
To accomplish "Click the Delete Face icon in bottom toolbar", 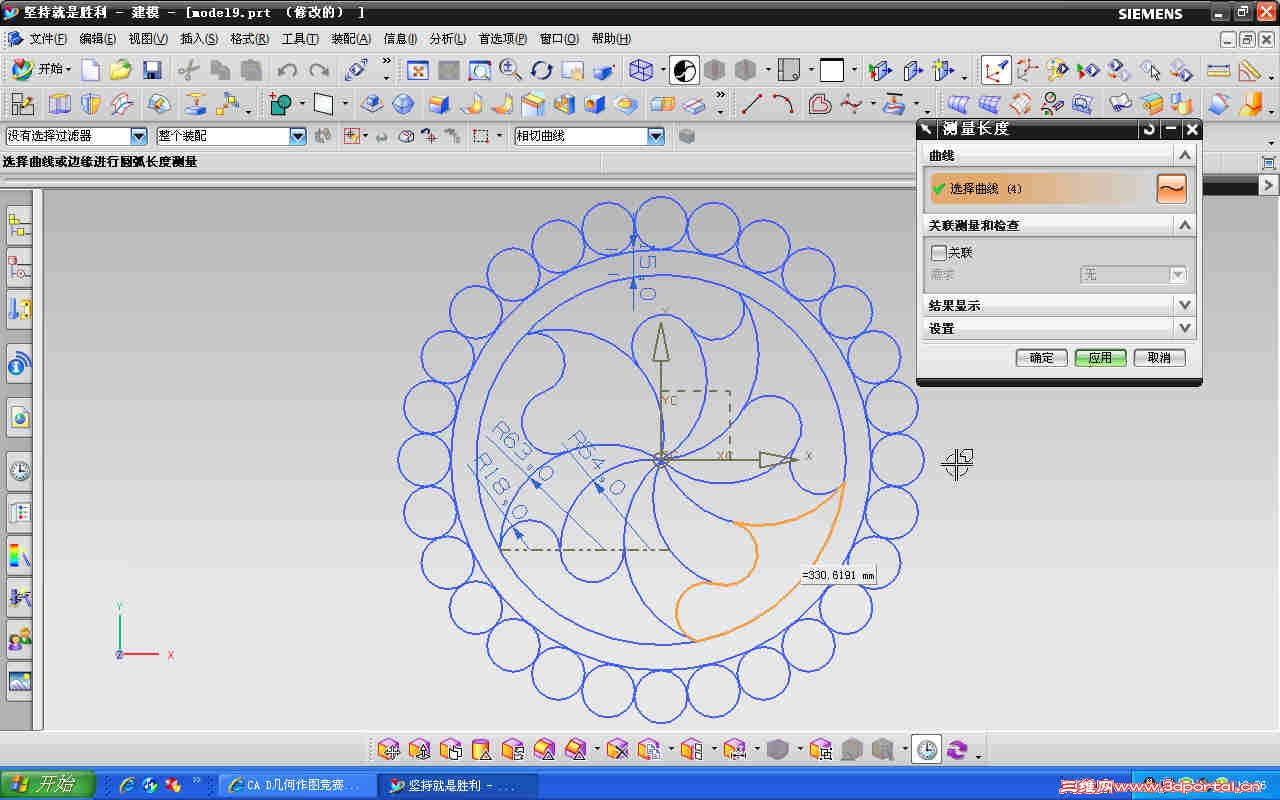I will tap(617, 749).
